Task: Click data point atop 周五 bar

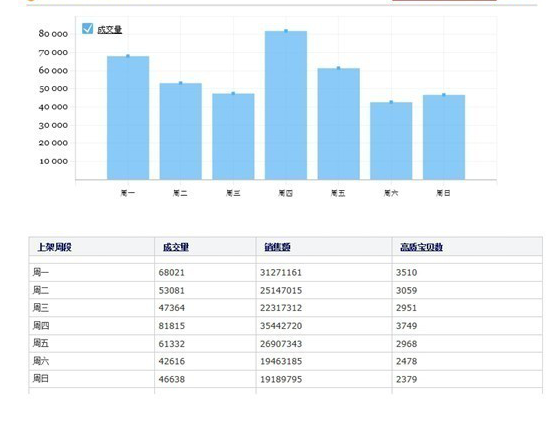Action: pyautogui.click(x=338, y=68)
